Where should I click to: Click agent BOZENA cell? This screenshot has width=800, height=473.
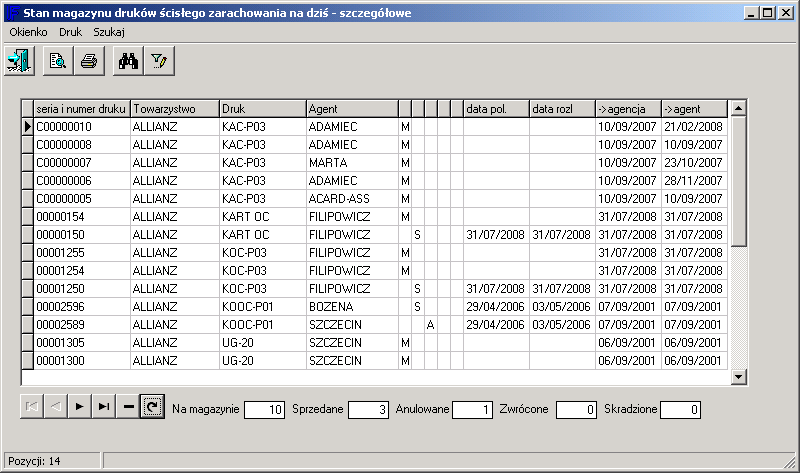pyautogui.click(x=353, y=307)
